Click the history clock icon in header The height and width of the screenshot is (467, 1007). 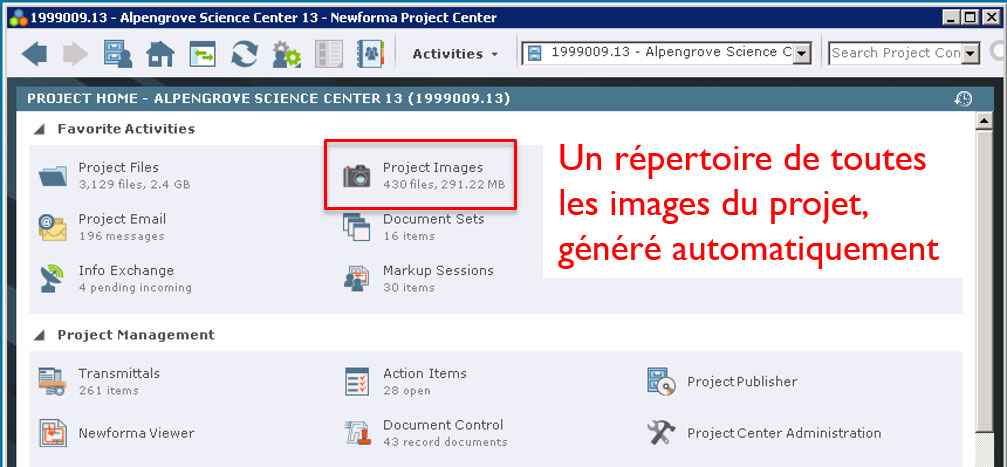963,98
